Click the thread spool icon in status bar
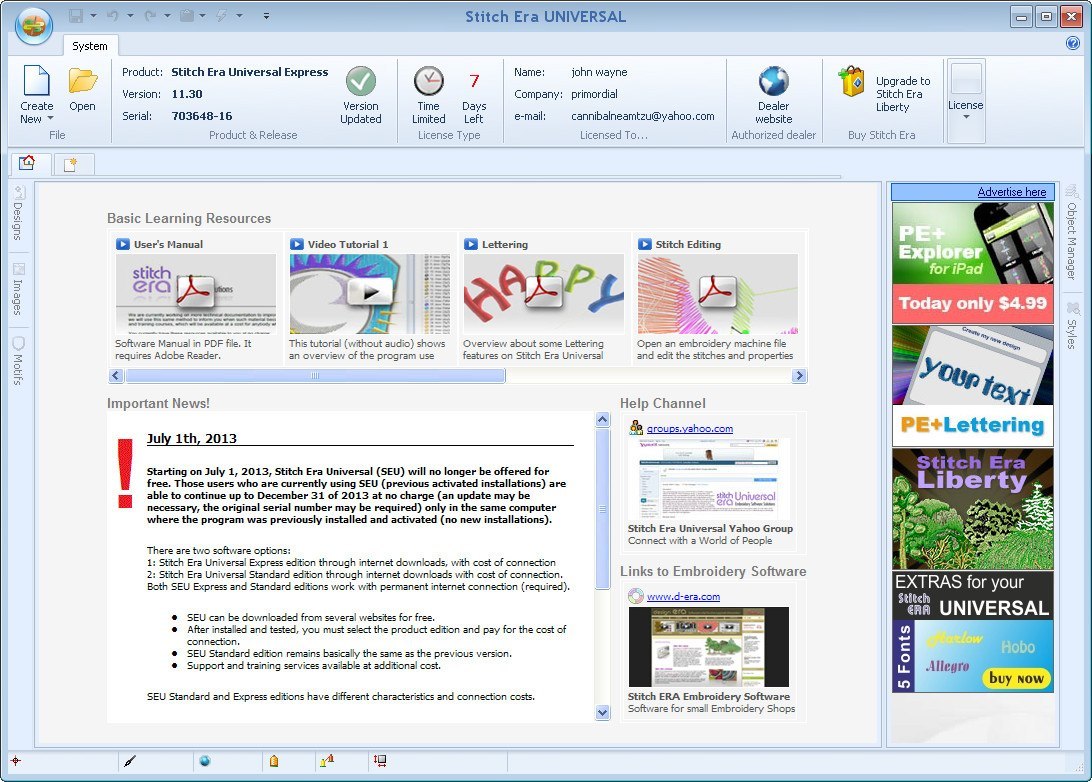1092x782 pixels. (x=274, y=761)
